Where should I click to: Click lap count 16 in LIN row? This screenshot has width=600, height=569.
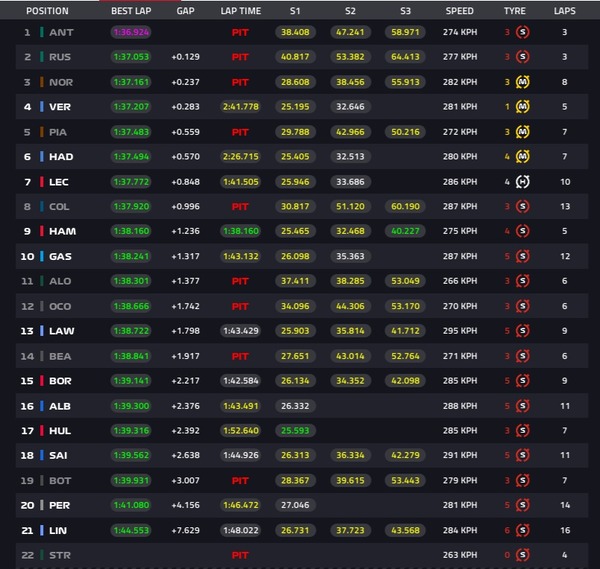coord(565,530)
